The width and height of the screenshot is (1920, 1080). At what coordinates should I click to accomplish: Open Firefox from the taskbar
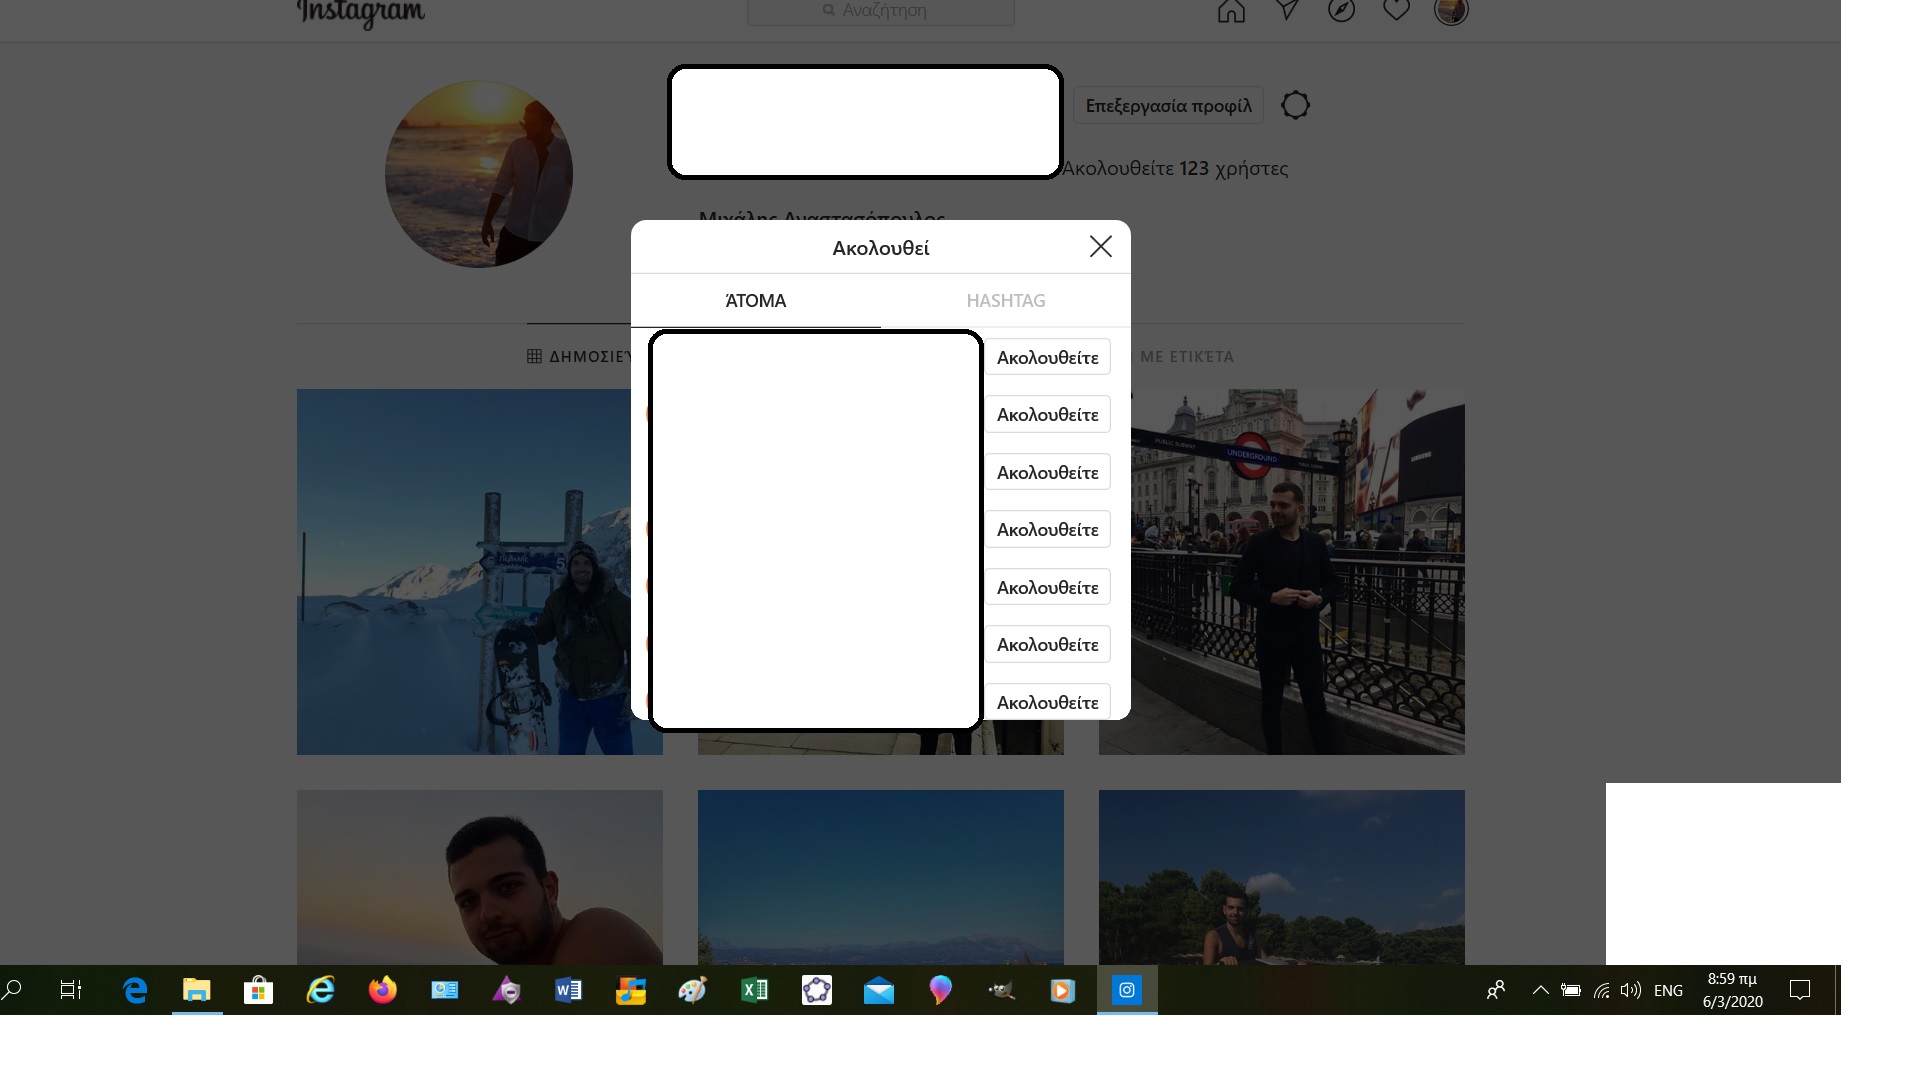click(x=382, y=990)
